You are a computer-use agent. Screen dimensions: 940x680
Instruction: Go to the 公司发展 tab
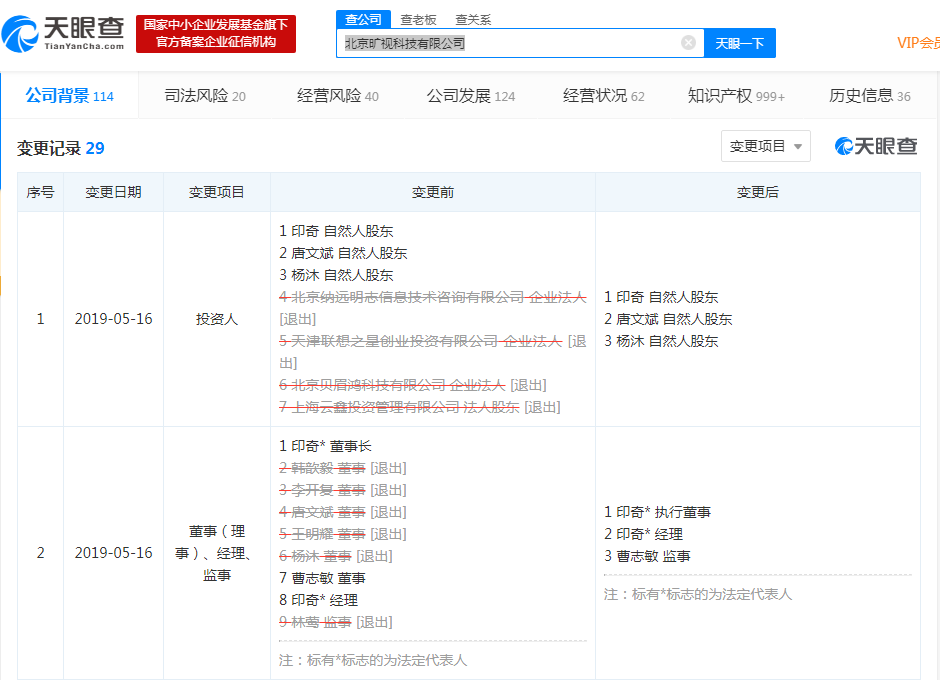[470, 96]
